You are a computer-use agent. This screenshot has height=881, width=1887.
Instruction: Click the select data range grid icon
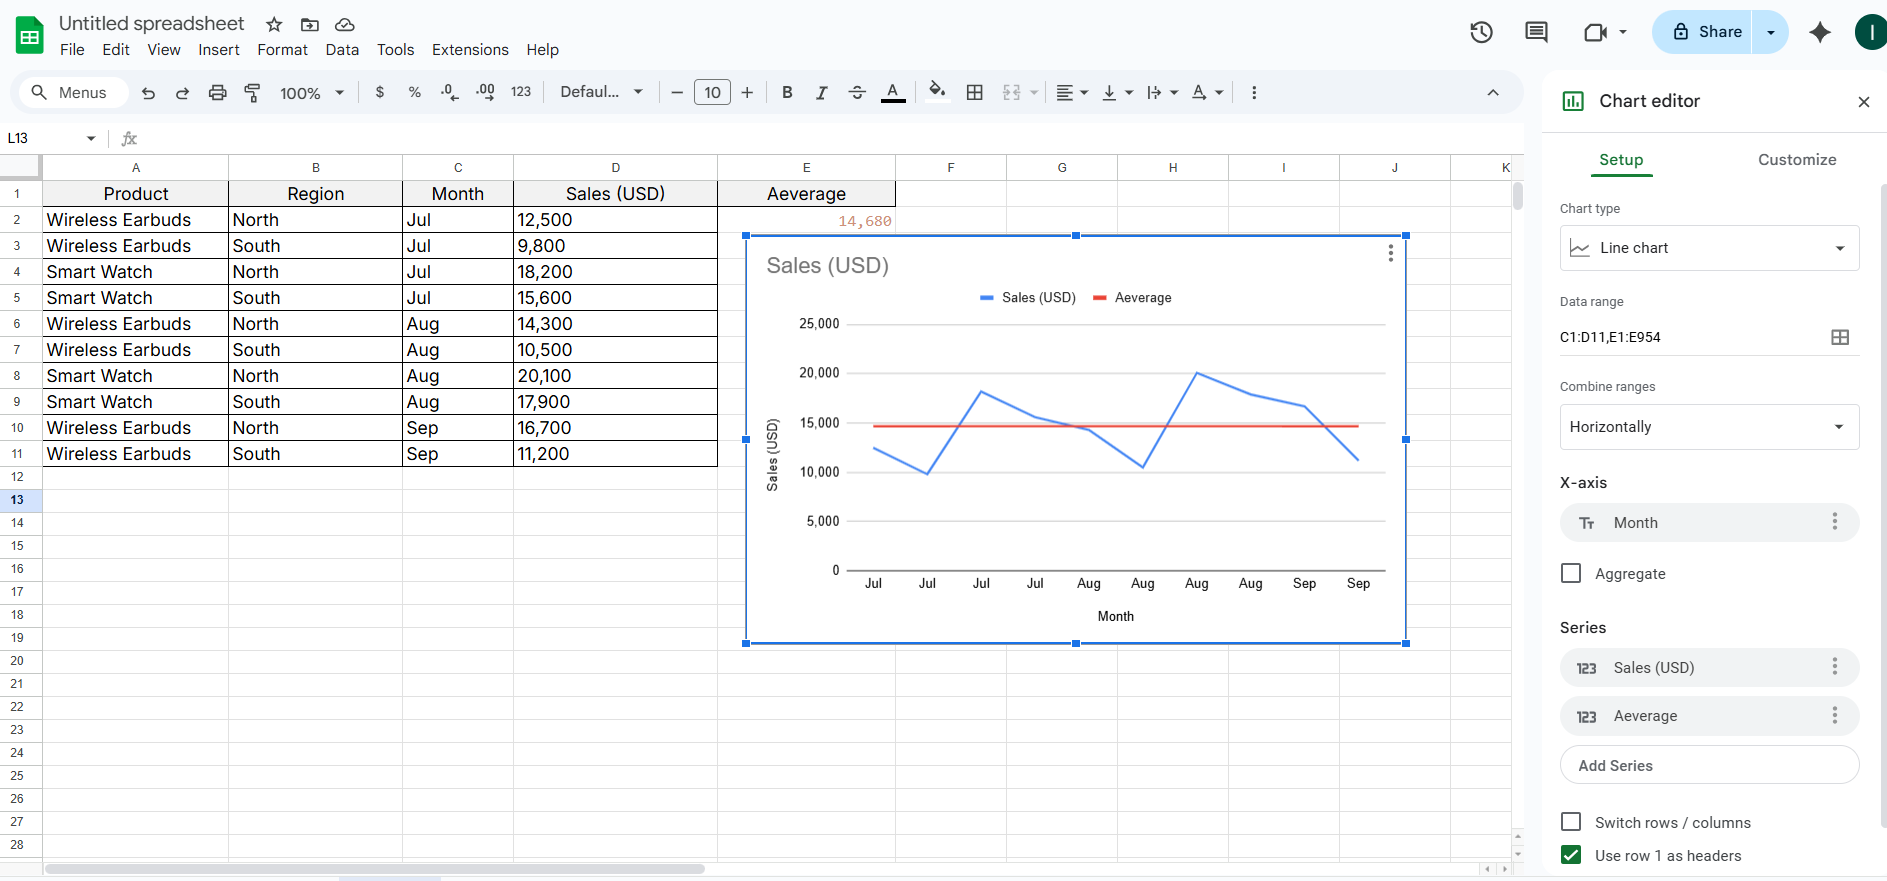1839,338
